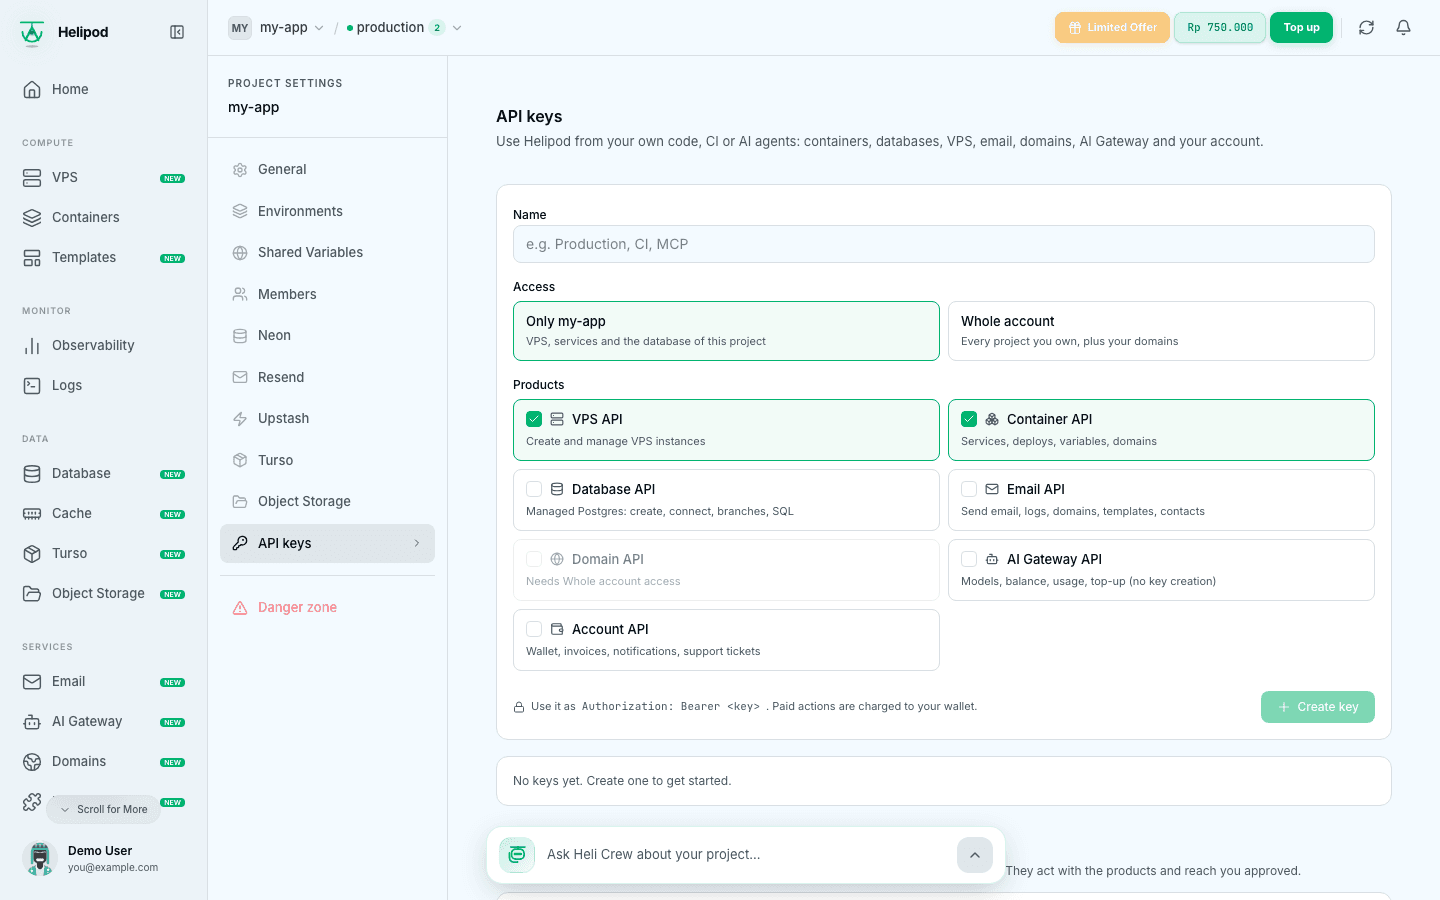The image size is (1440, 900).
Task: Click the Shared Variables label
Action: [310, 253]
